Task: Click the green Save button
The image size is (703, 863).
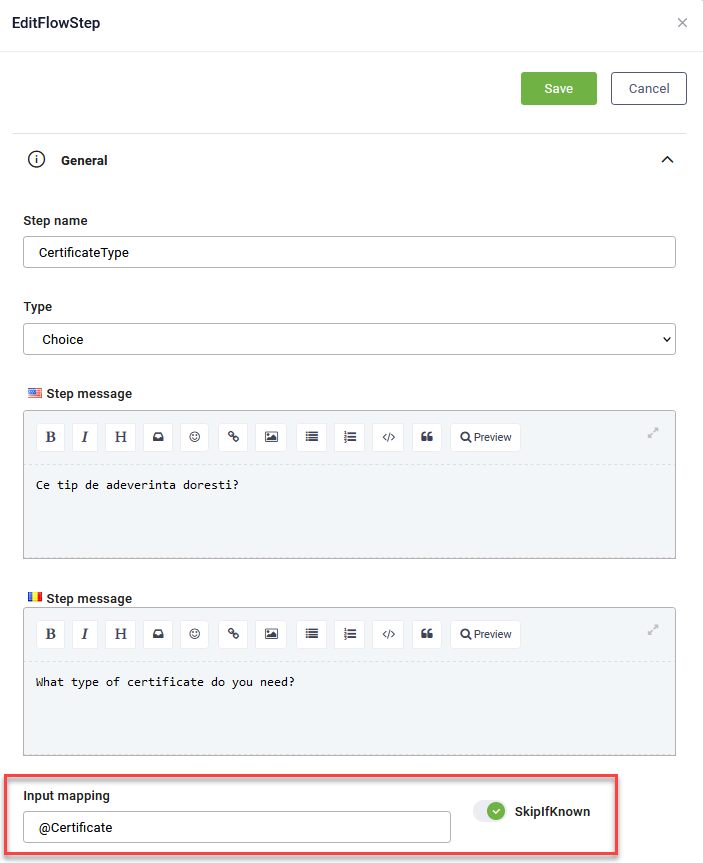Action: [x=558, y=88]
